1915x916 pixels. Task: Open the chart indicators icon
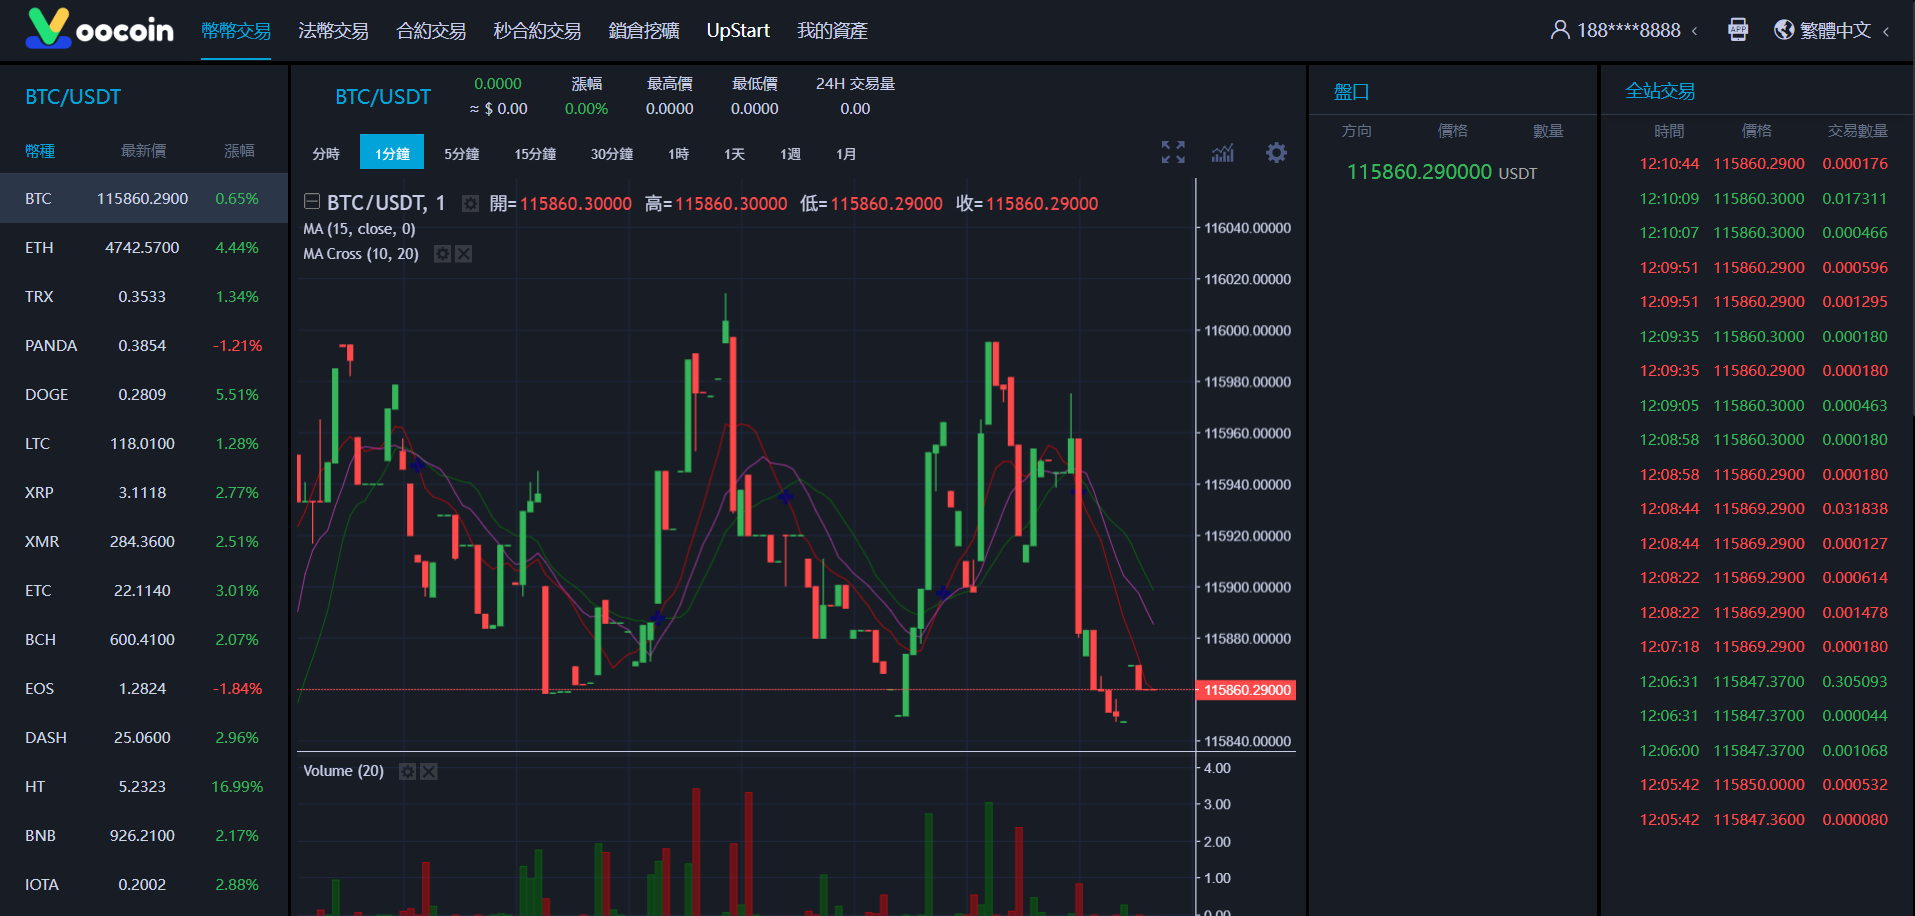click(1222, 152)
